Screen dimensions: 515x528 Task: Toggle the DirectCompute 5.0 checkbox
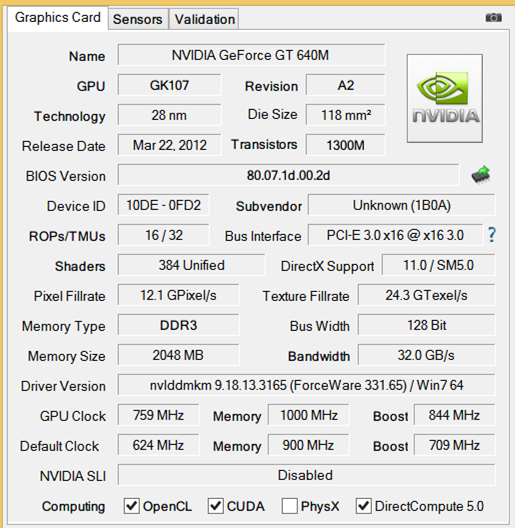(x=364, y=506)
